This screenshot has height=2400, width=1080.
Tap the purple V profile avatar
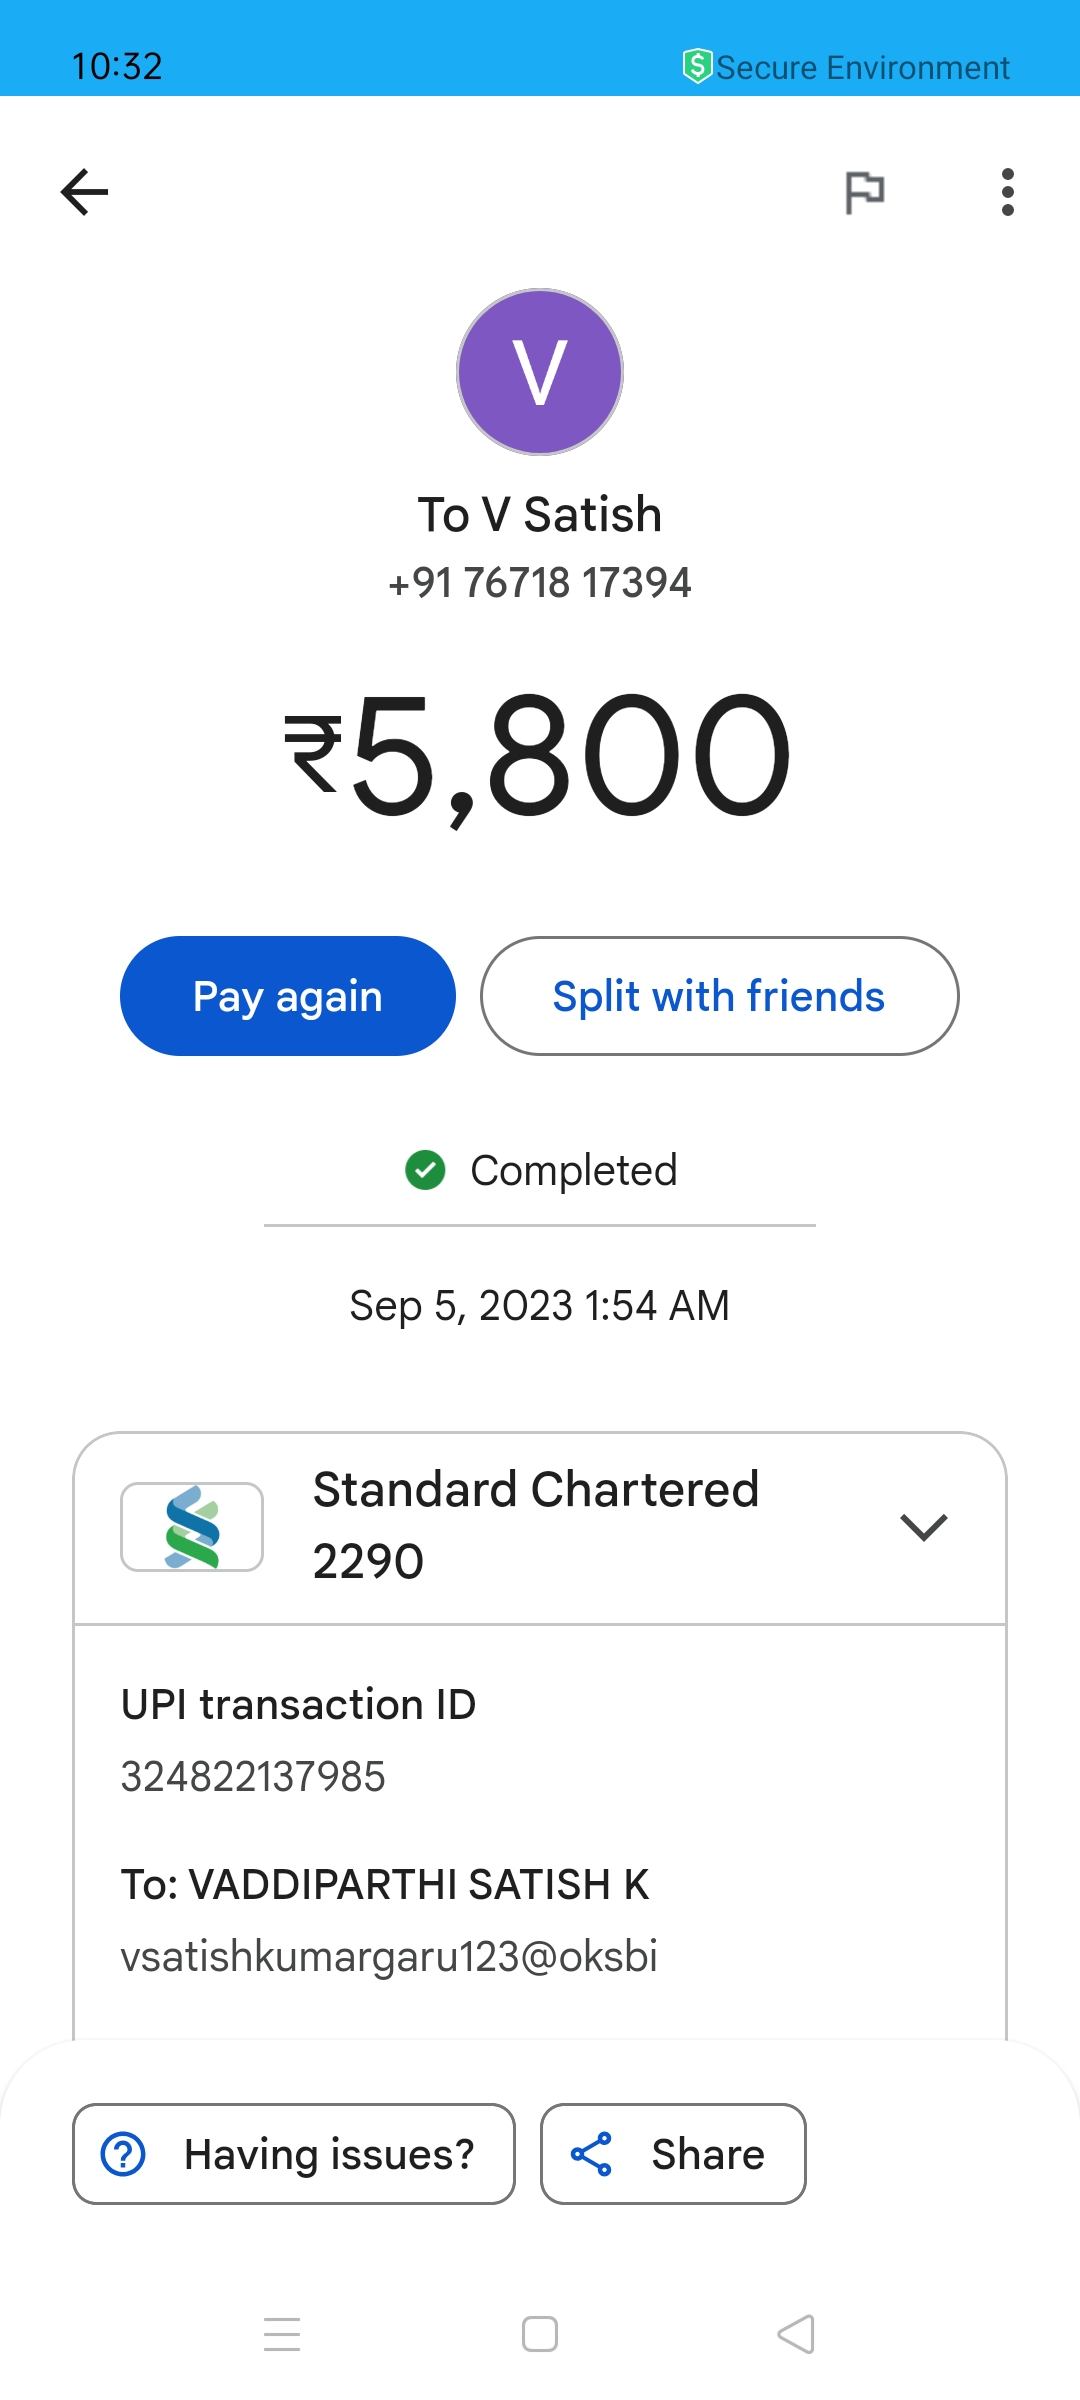coord(540,372)
